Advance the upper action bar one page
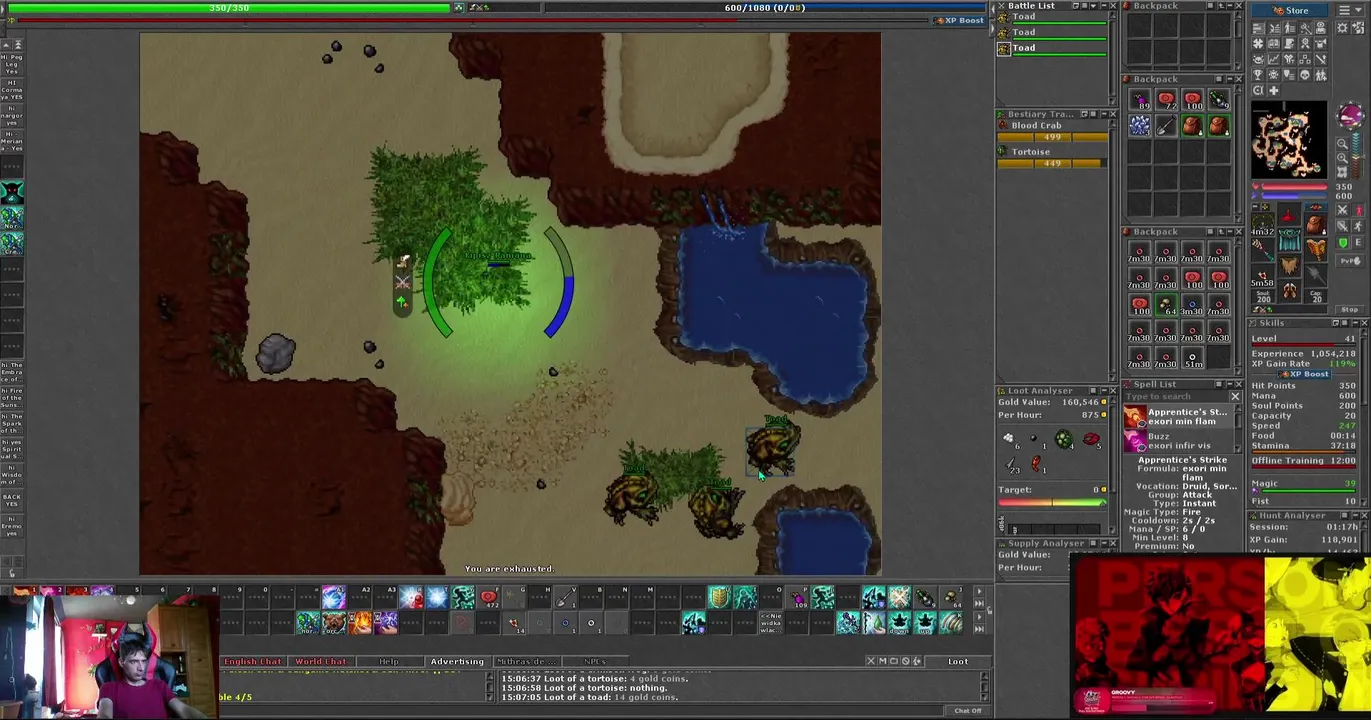The height and width of the screenshot is (720, 1371). point(978,591)
